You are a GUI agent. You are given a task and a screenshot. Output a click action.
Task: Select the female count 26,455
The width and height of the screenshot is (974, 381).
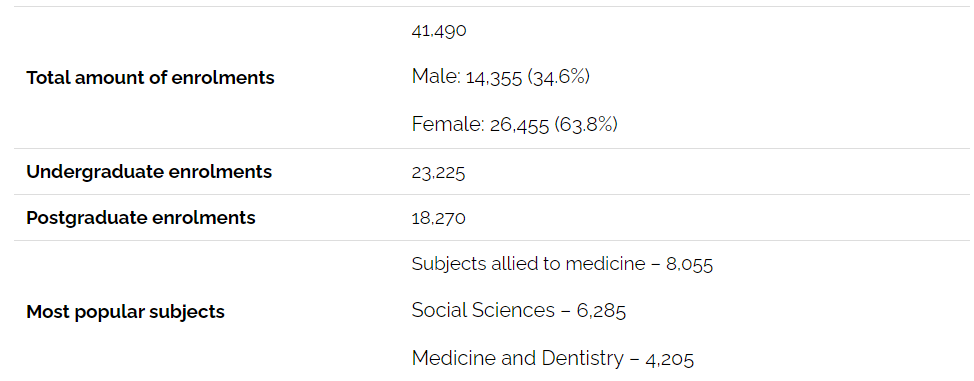(519, 125)
